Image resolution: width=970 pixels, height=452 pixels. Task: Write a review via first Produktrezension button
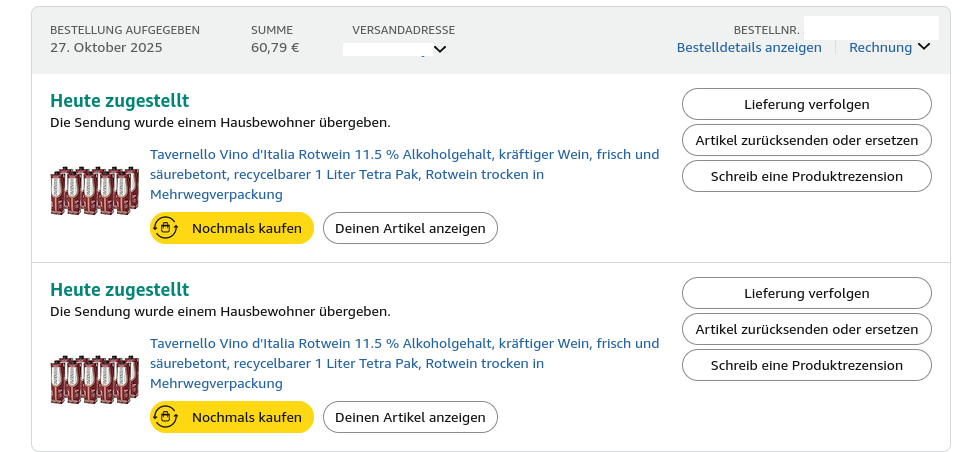point(806,176)
